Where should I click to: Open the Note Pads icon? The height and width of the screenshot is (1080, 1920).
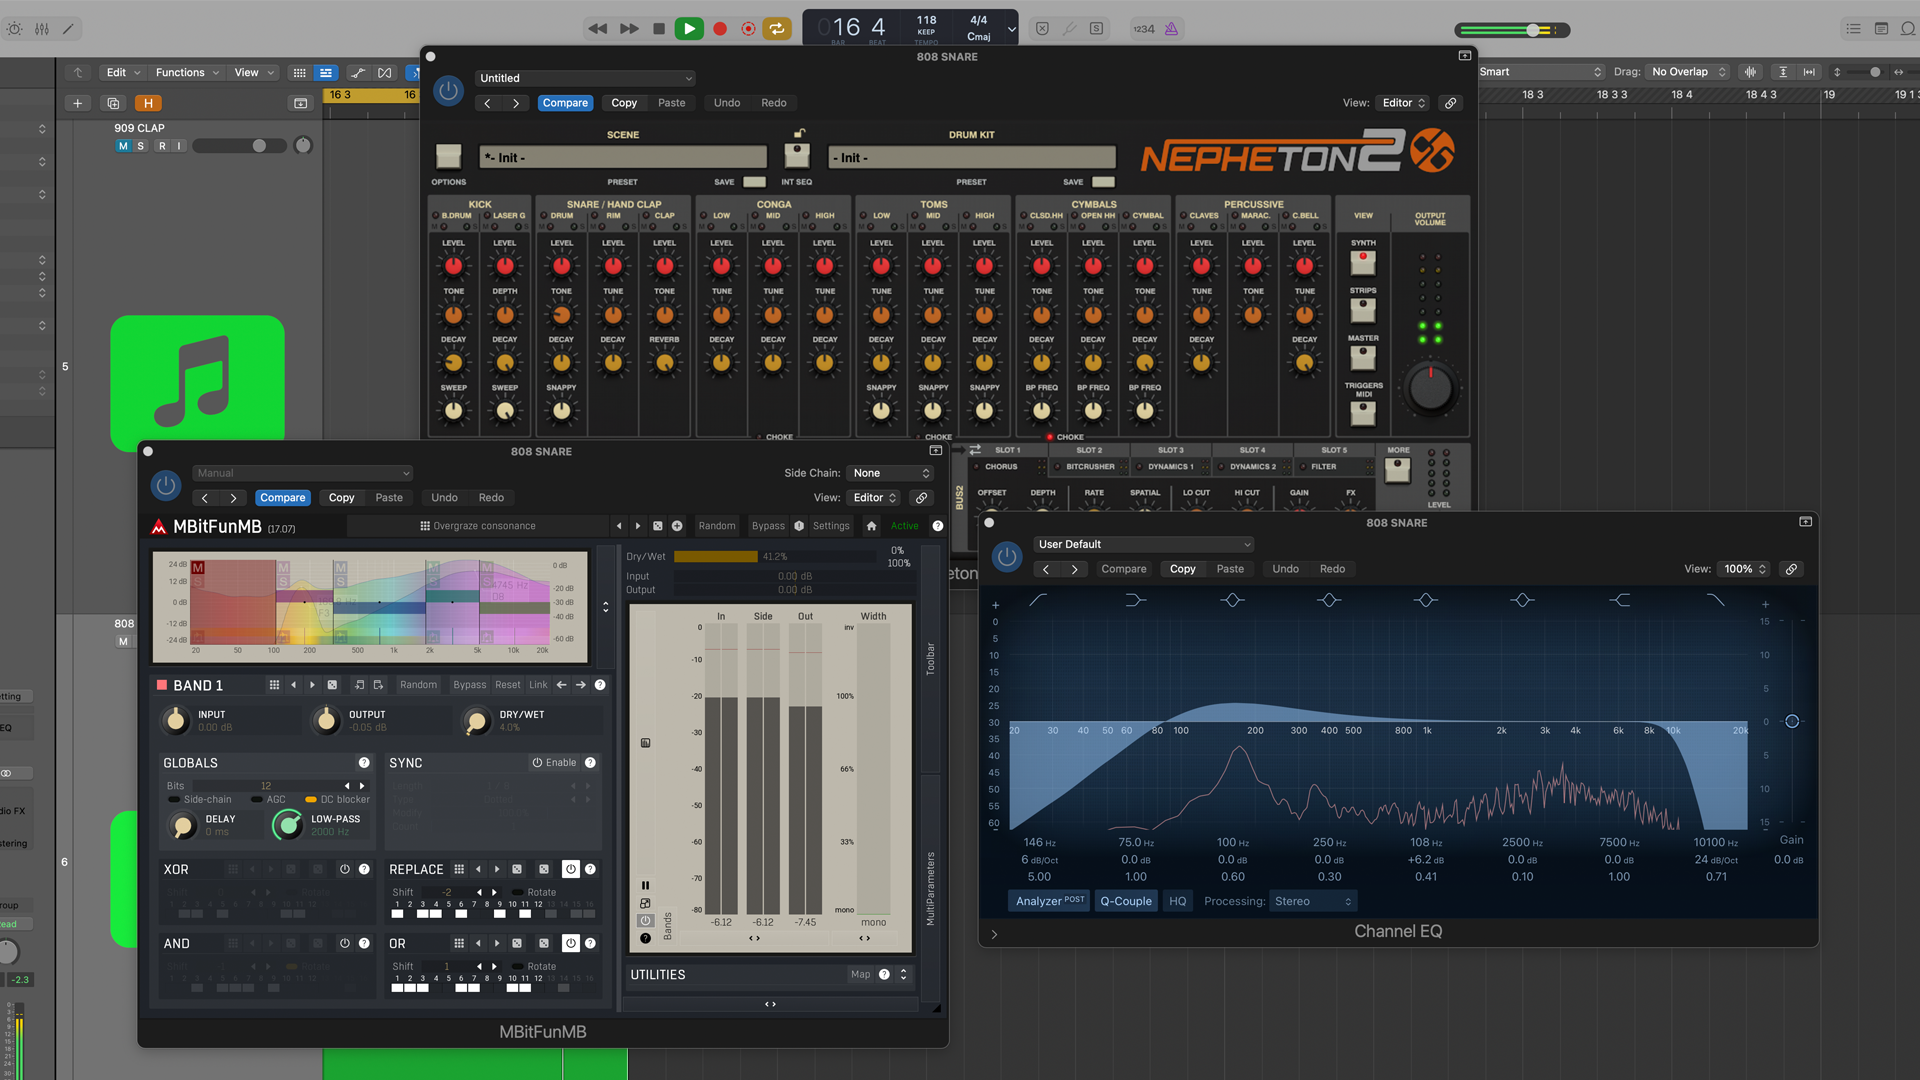click(x=1881, y=29)
